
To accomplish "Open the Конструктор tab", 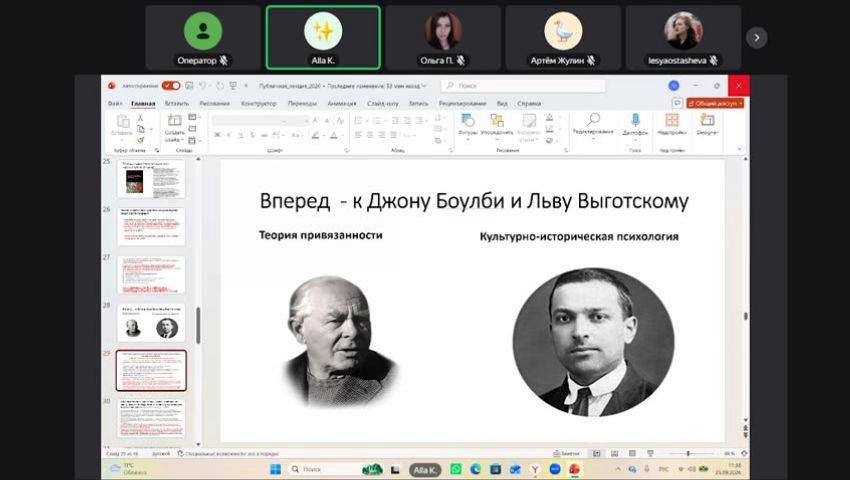I will pos(259,103).
